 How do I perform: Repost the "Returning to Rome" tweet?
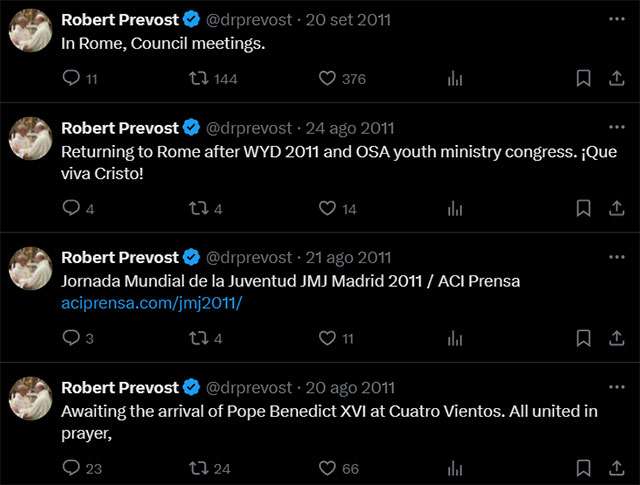pyautogui.click(x=199, y=208)
